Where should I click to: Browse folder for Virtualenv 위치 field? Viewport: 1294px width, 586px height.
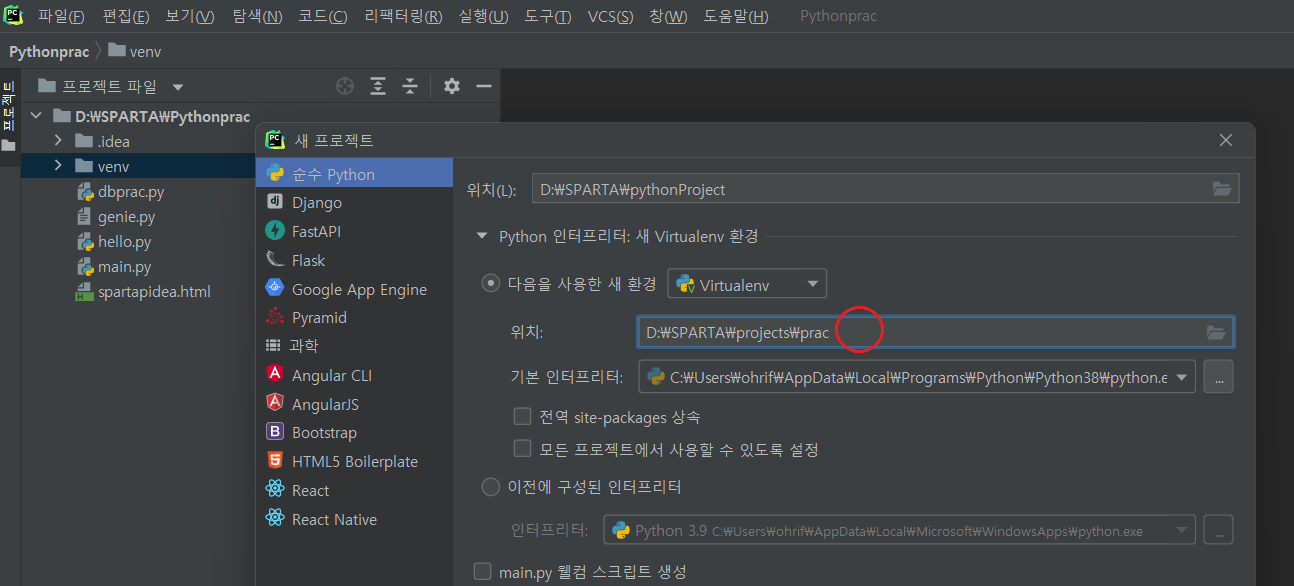1216,332
